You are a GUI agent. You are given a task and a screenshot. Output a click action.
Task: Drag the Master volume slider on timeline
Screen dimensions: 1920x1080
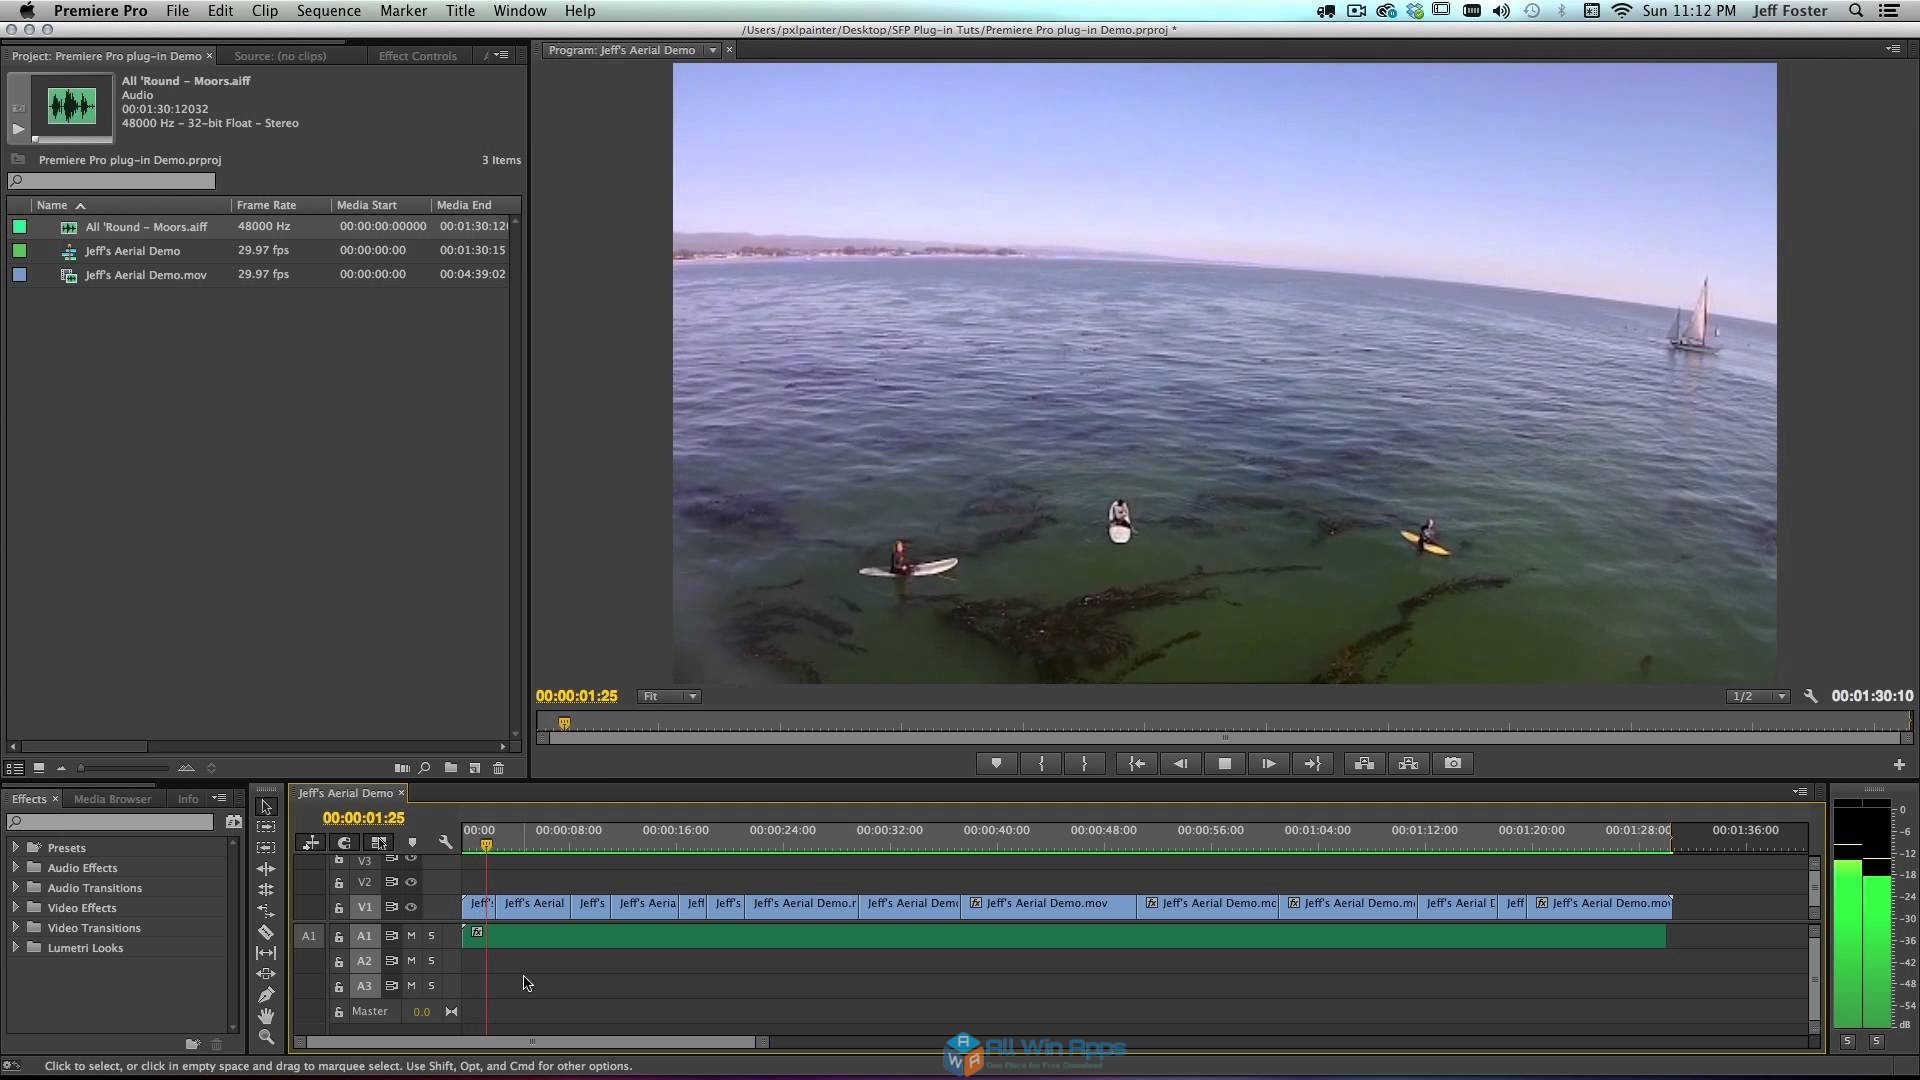coord(419,1010)
